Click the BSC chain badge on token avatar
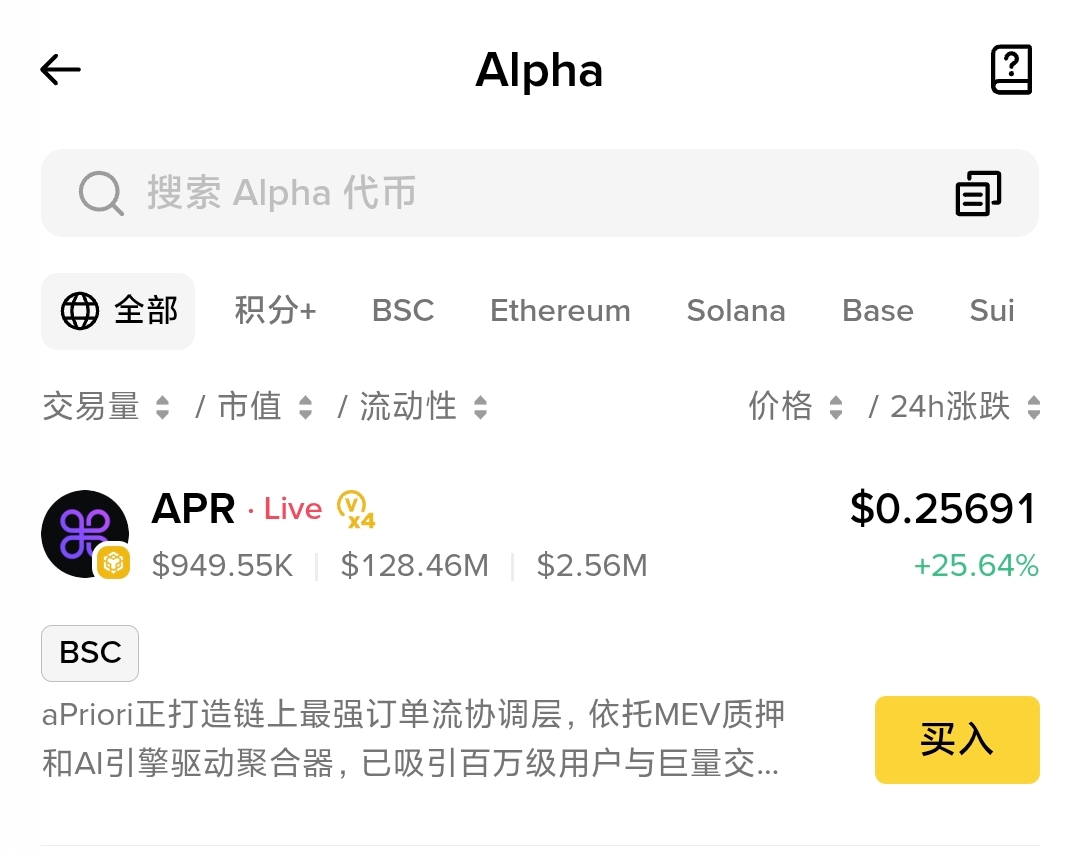The width and height of the screenshot is (1080, 854). click(x=113, y=564)
